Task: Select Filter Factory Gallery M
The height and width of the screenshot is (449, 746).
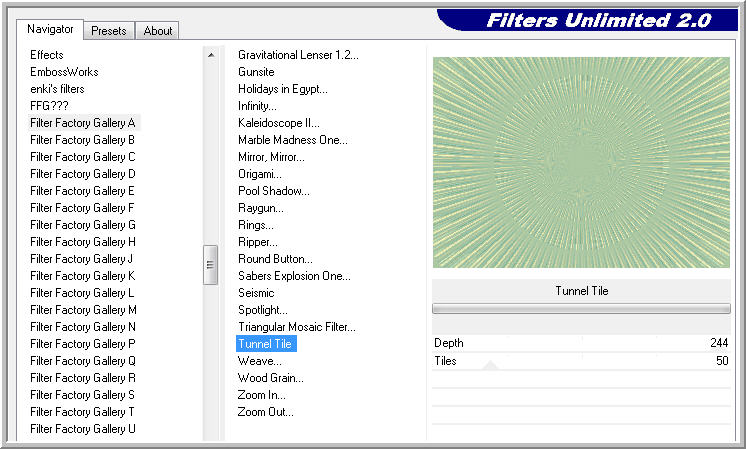Action: pos(83,310)
